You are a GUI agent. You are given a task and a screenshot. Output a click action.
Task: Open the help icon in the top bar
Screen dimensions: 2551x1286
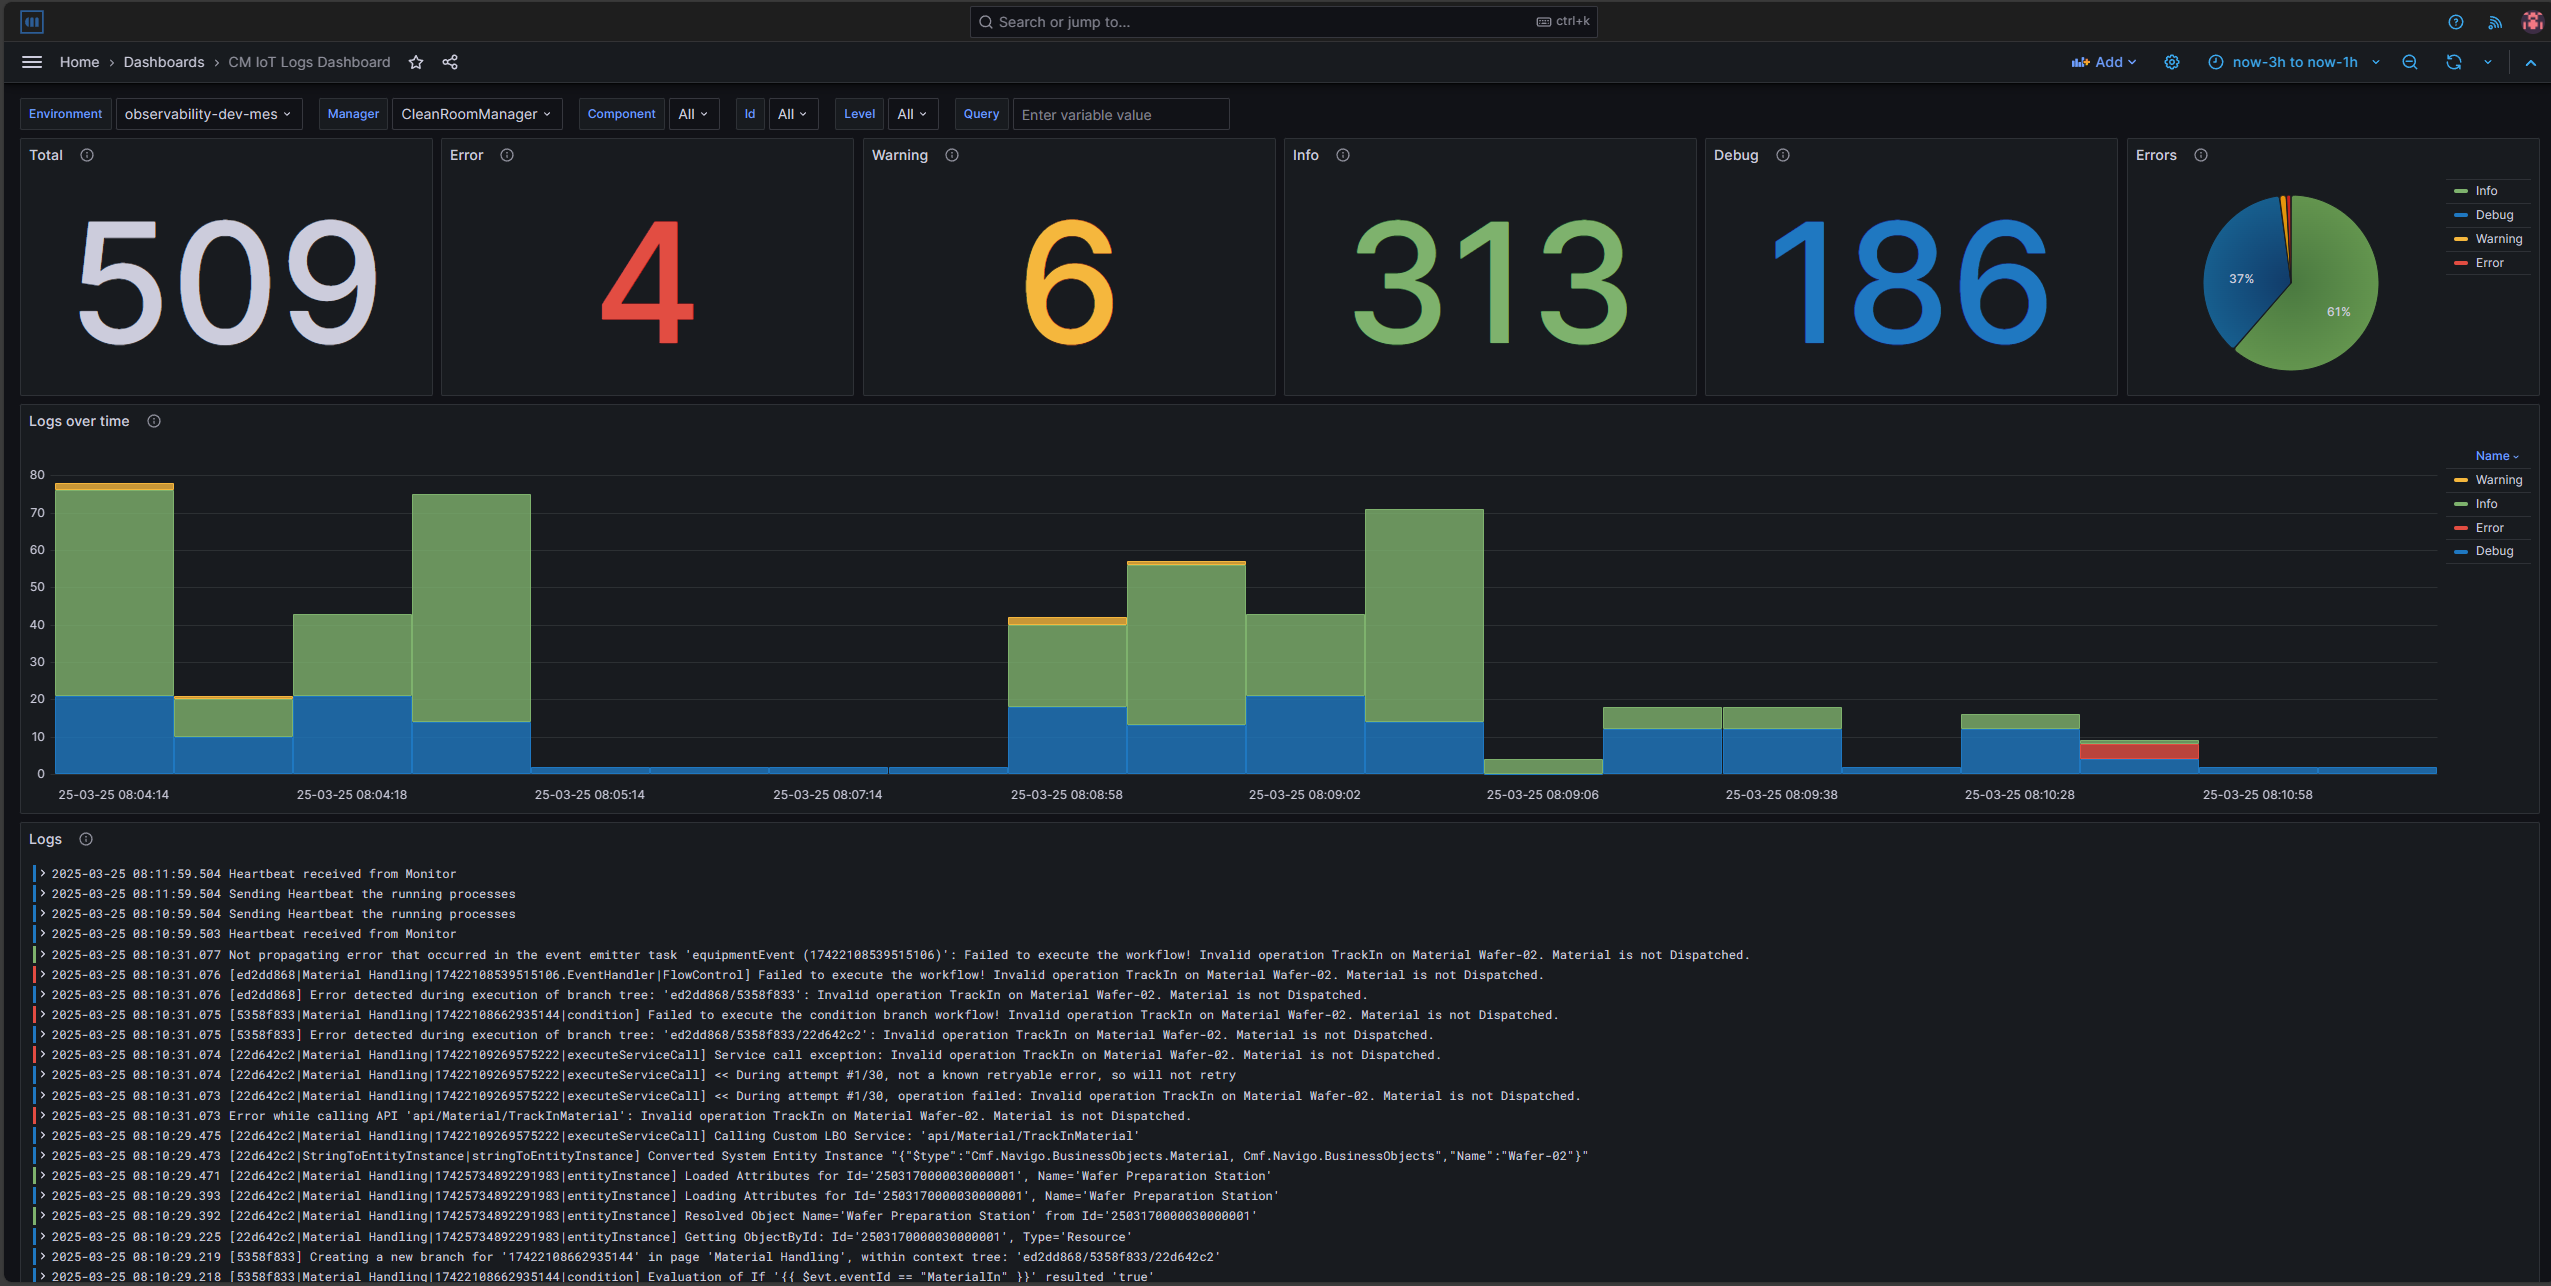coord(2455,21)
